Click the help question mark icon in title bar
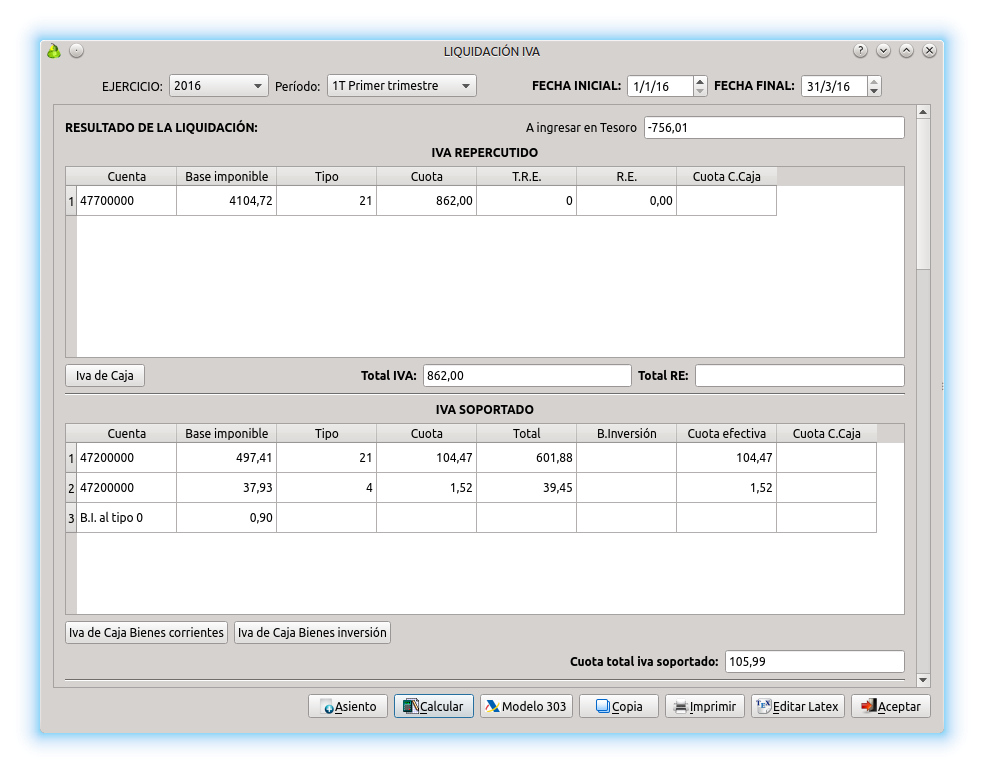This screenshot has height=773, width=984. pos(860,51)
